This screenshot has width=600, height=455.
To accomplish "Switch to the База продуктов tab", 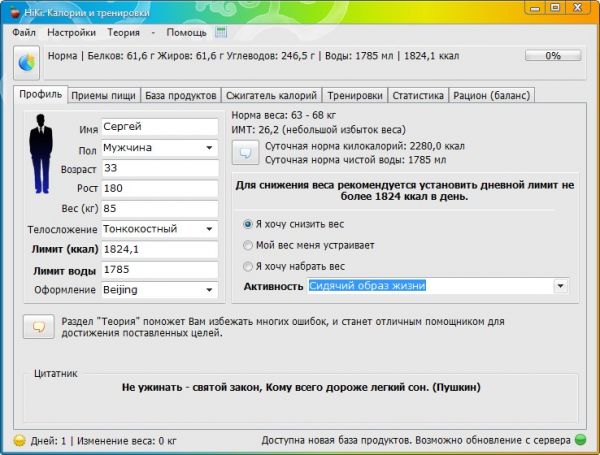I will (x=181, y=95).
